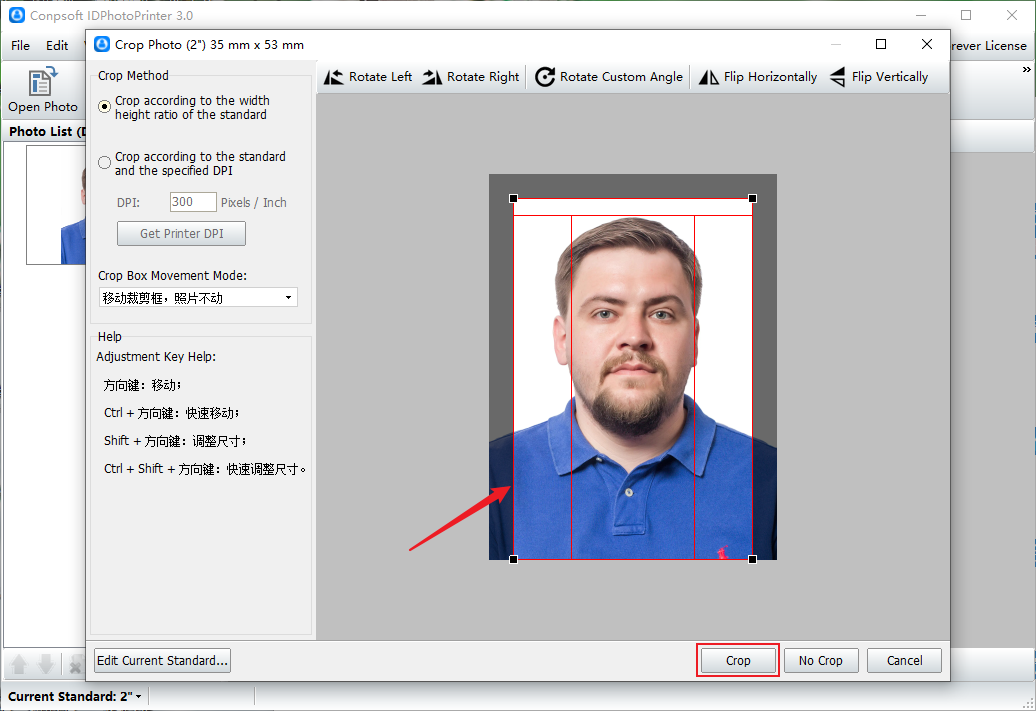Click the Forever License menu item
This screenshot has width=1036, height=711.
click(x=988, y=46)
